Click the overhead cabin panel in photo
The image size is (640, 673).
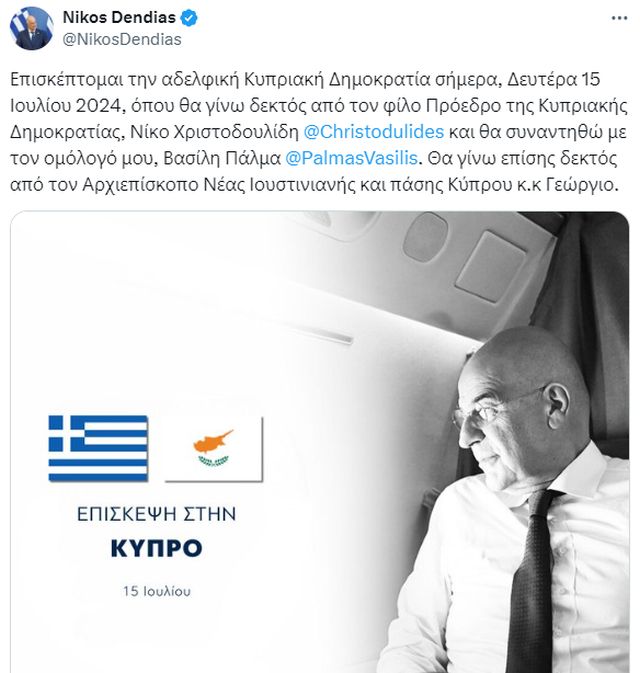coord(491,266)
